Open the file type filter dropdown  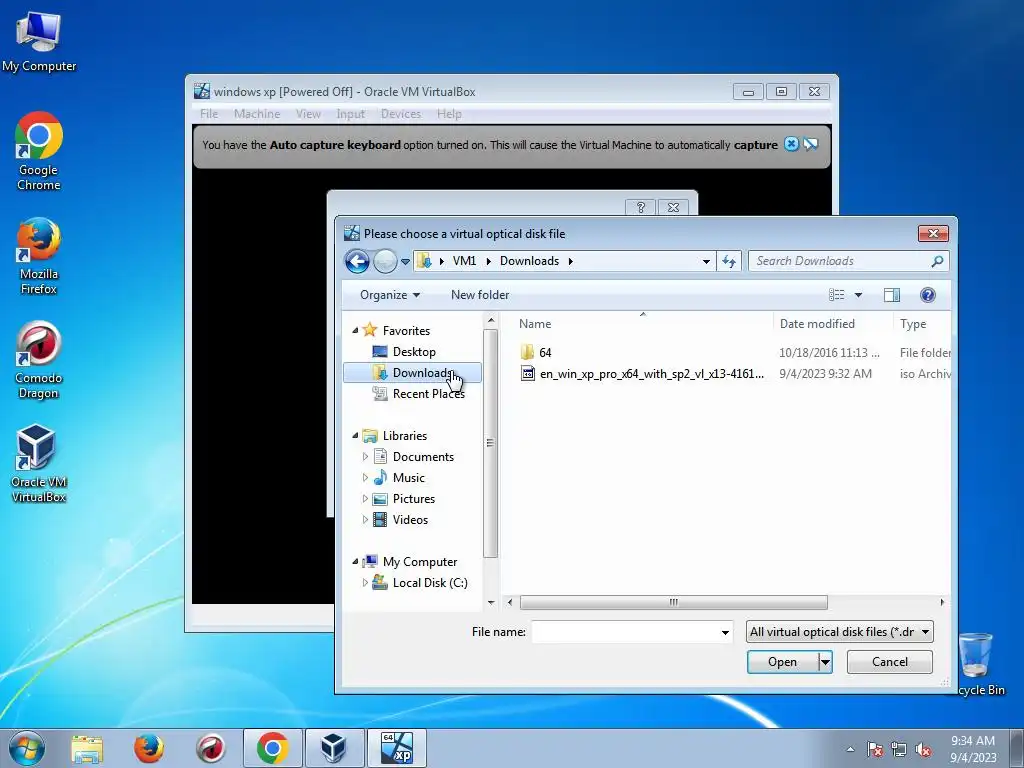[840, 632]
